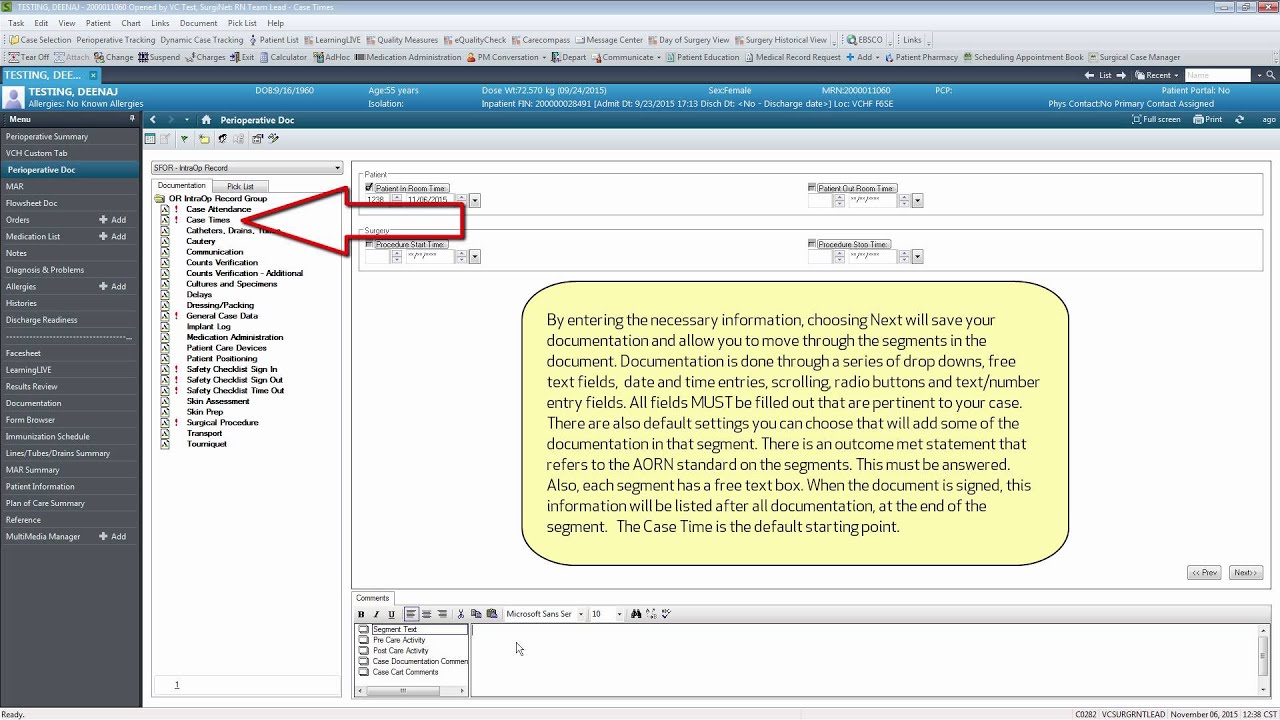1280x720 pixels.
Task: Check the Patient Out Room Time checkbox
Action: point(812,188)
